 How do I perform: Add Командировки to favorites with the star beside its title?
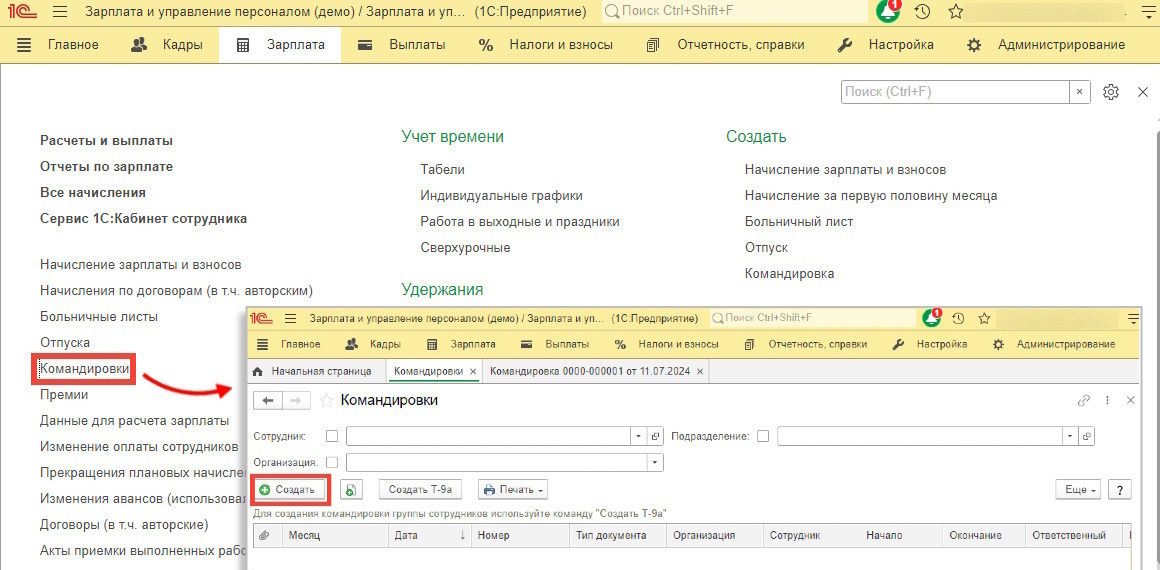326,400
